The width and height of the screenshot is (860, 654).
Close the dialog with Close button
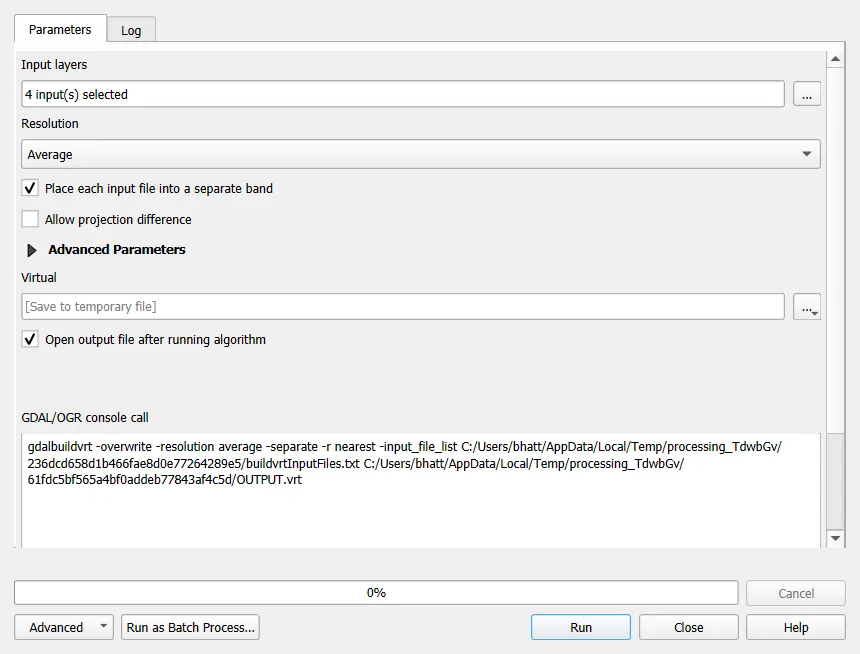tap(688, 627)
